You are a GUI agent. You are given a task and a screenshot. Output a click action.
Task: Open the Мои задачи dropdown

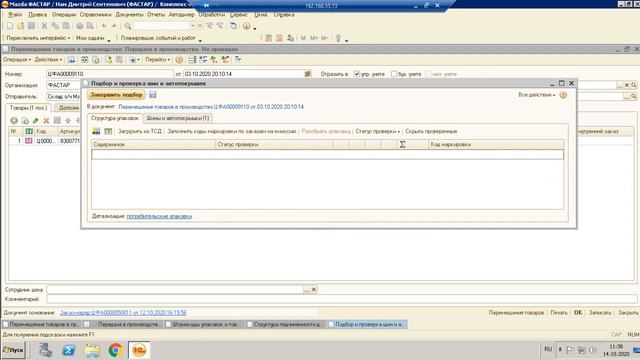93,38
